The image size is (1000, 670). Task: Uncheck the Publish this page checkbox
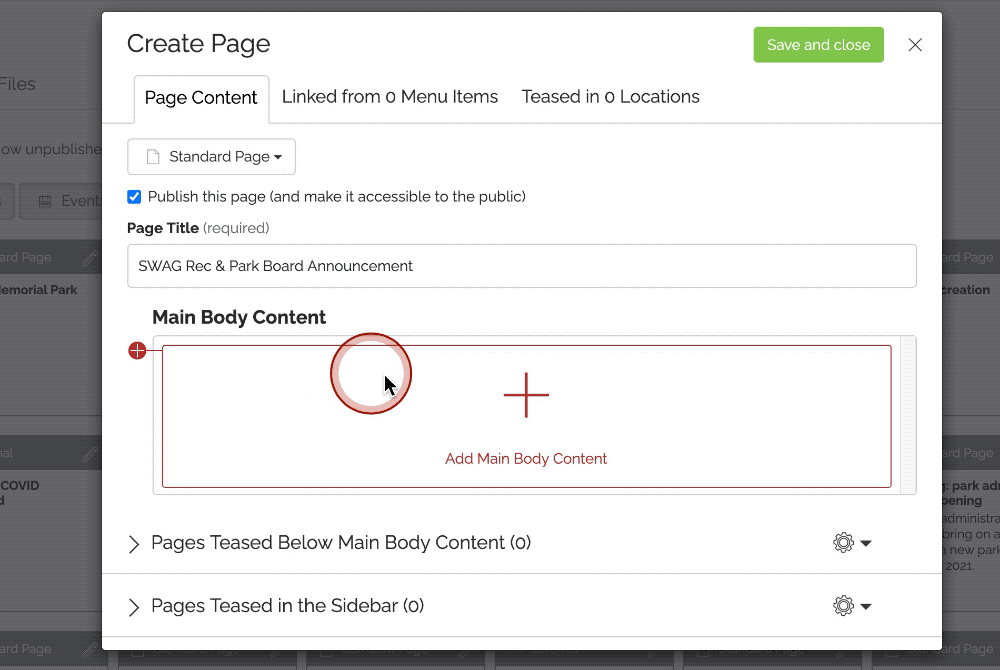134,197
